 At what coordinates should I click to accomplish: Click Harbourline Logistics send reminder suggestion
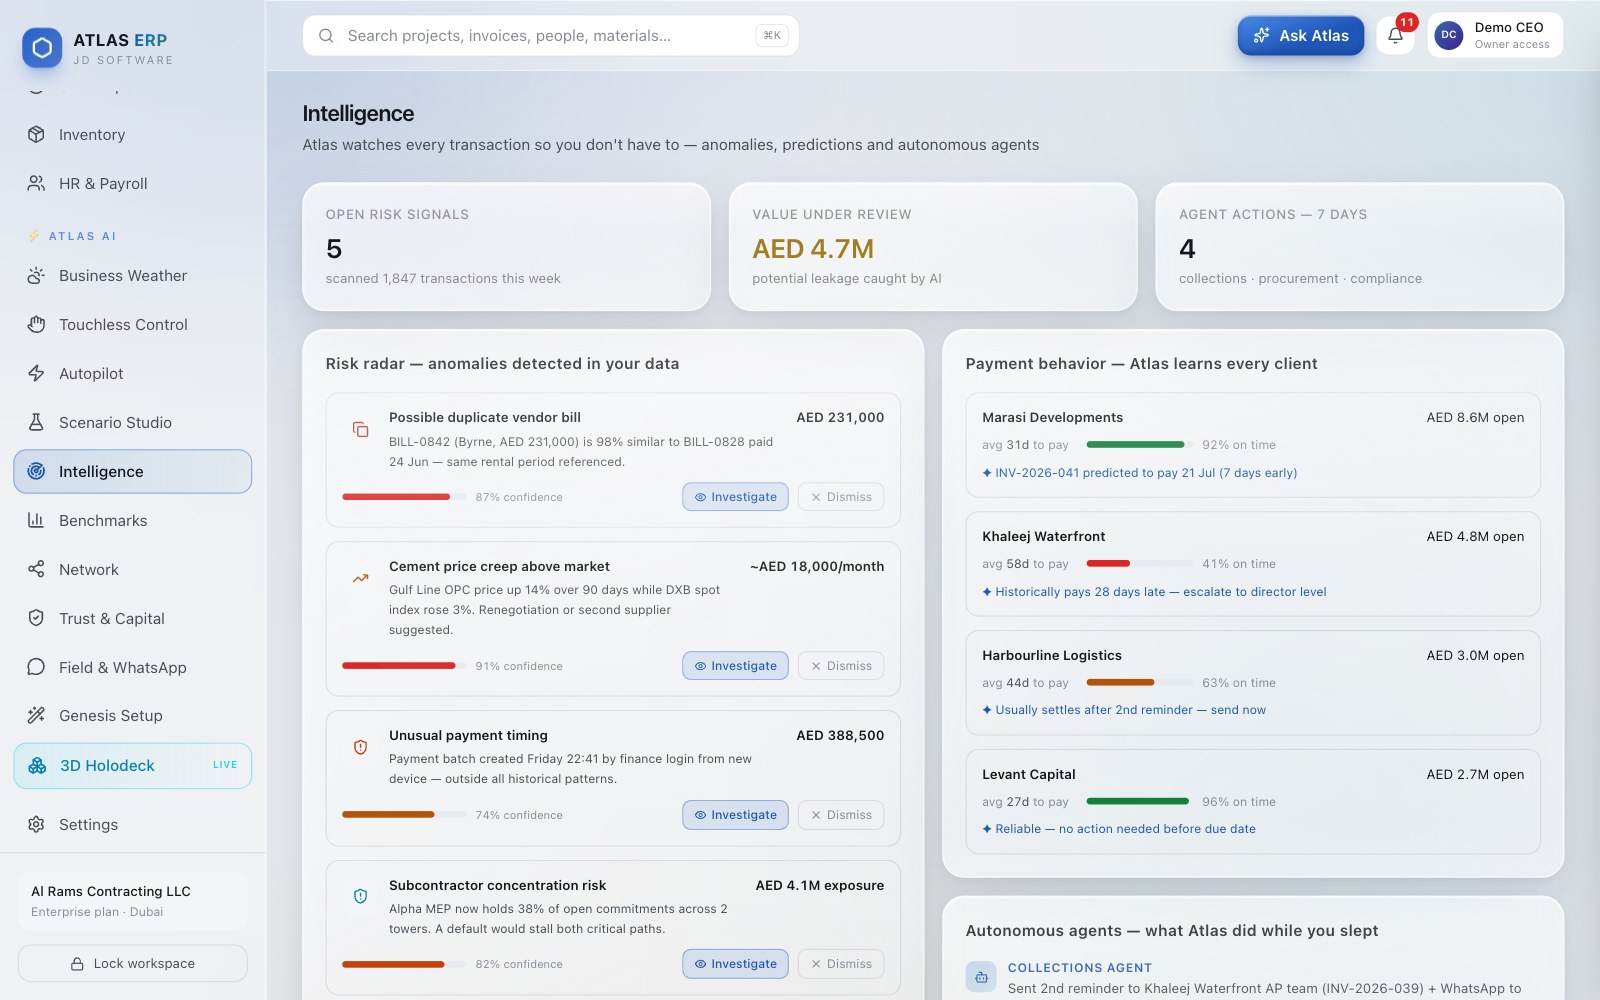(x=1124, y=710)
